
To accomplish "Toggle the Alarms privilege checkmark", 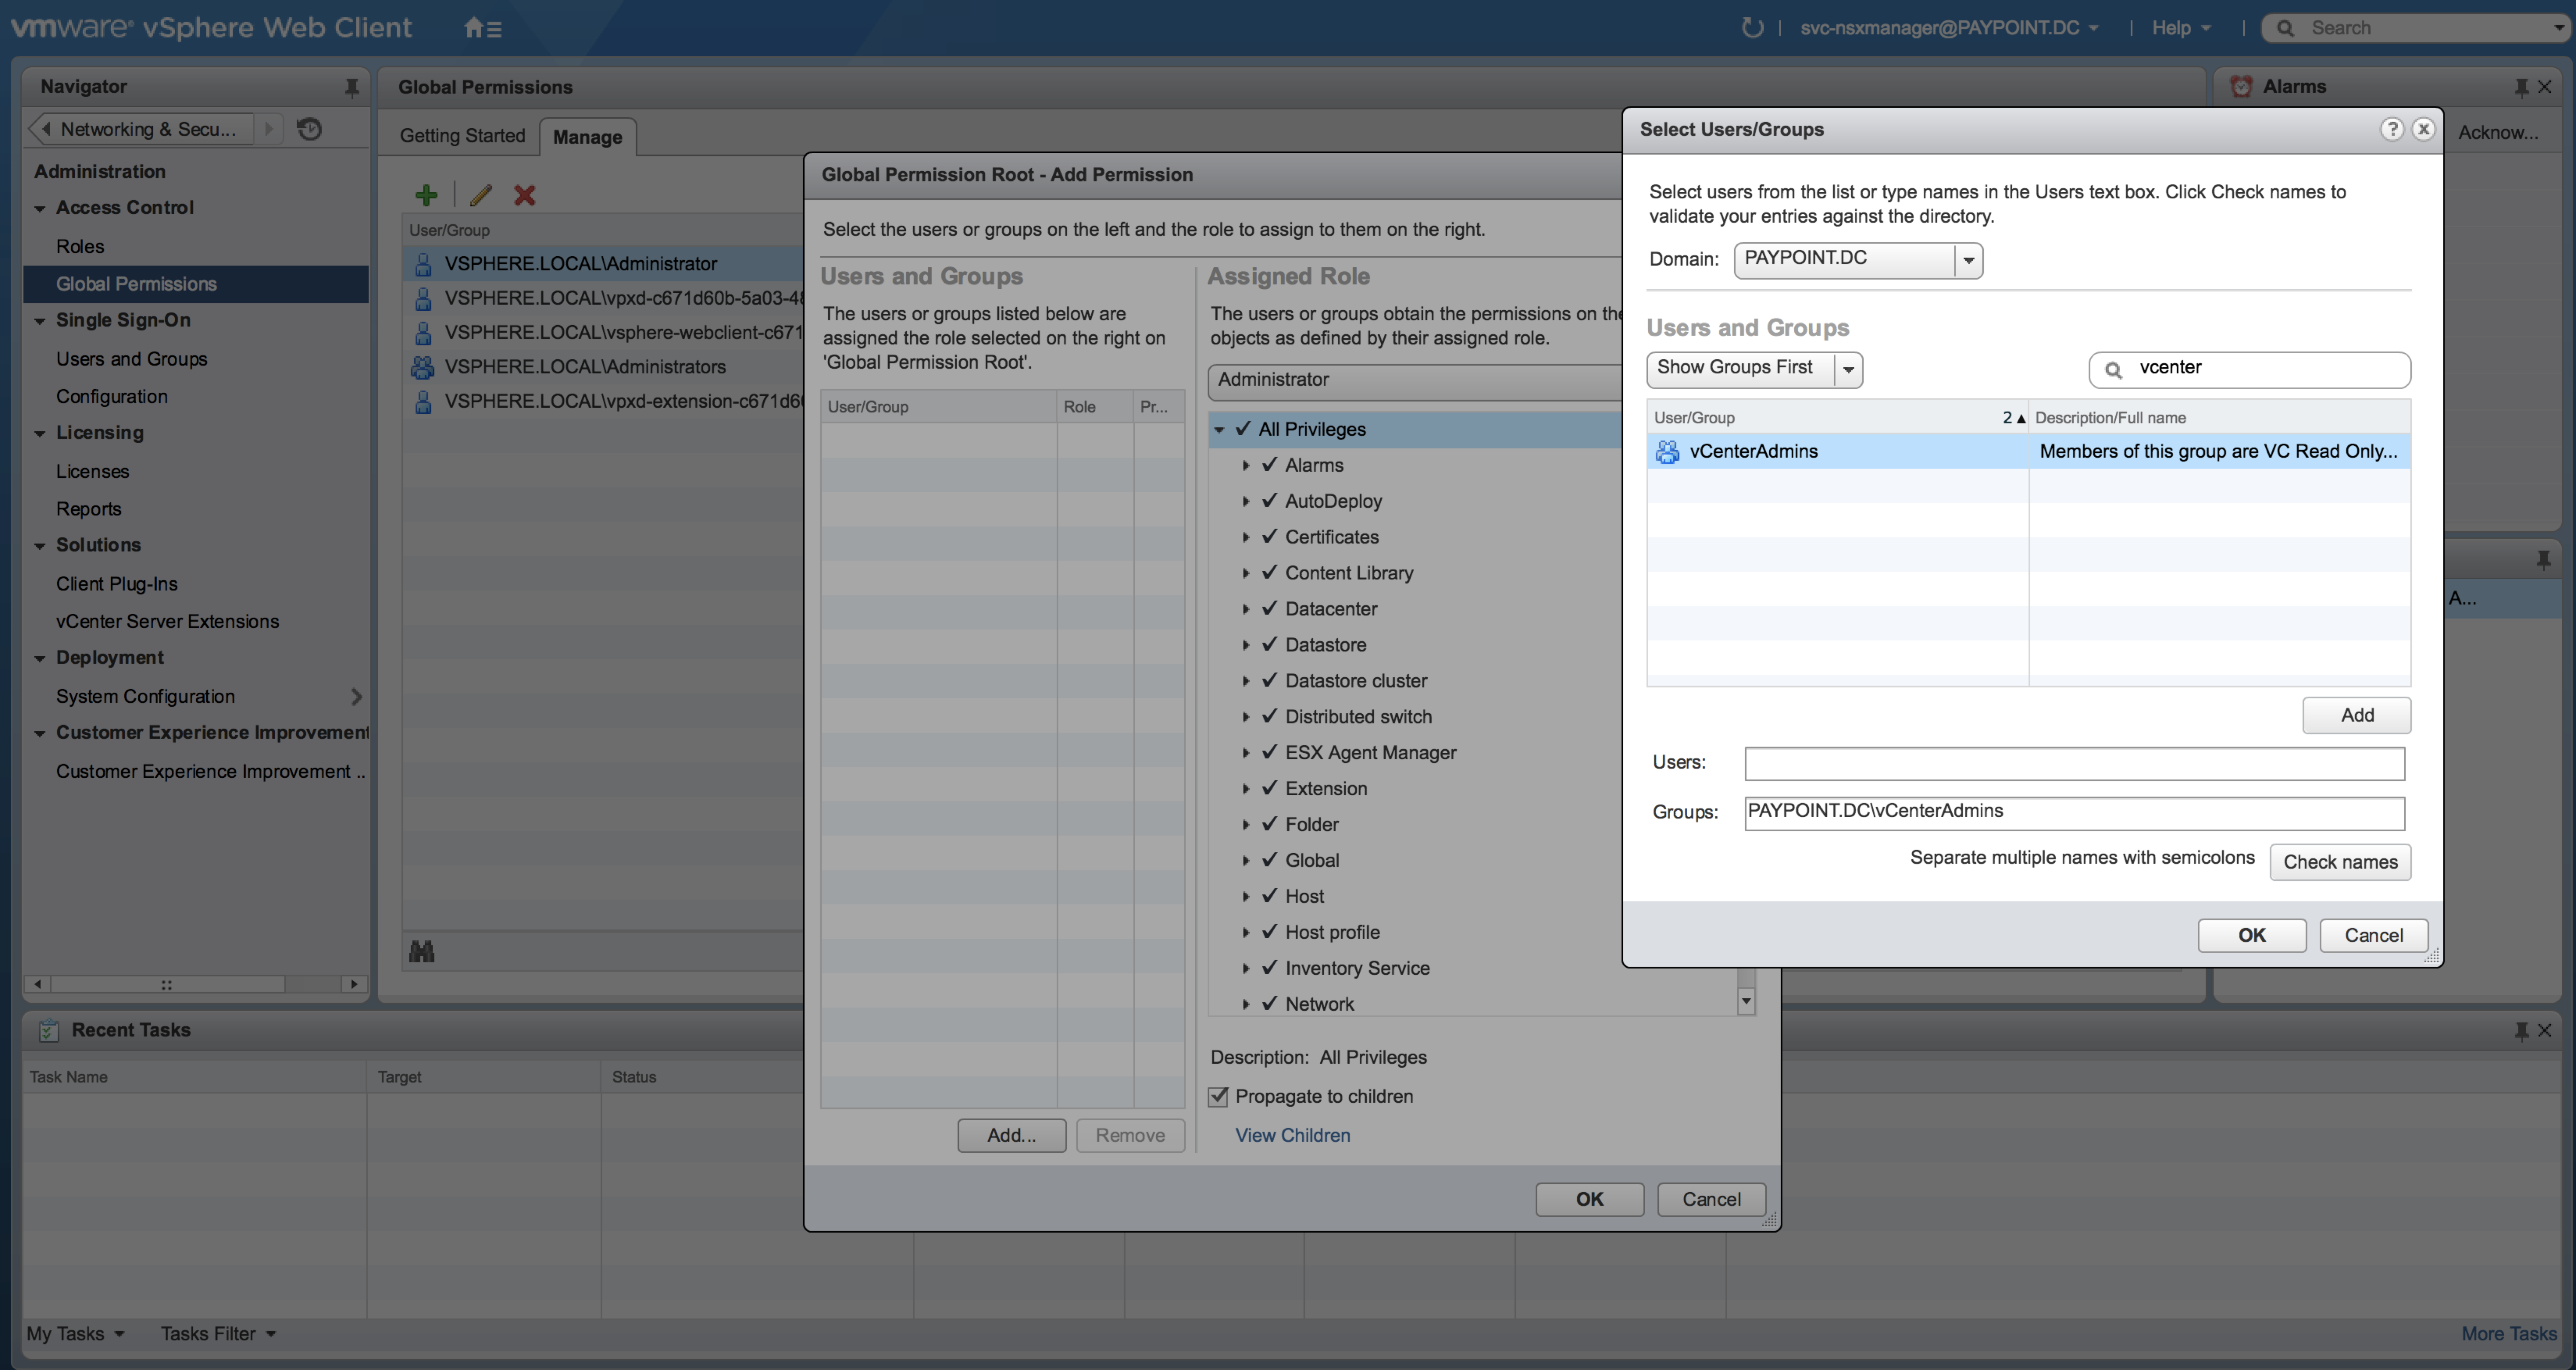I will coord(1270,465).
